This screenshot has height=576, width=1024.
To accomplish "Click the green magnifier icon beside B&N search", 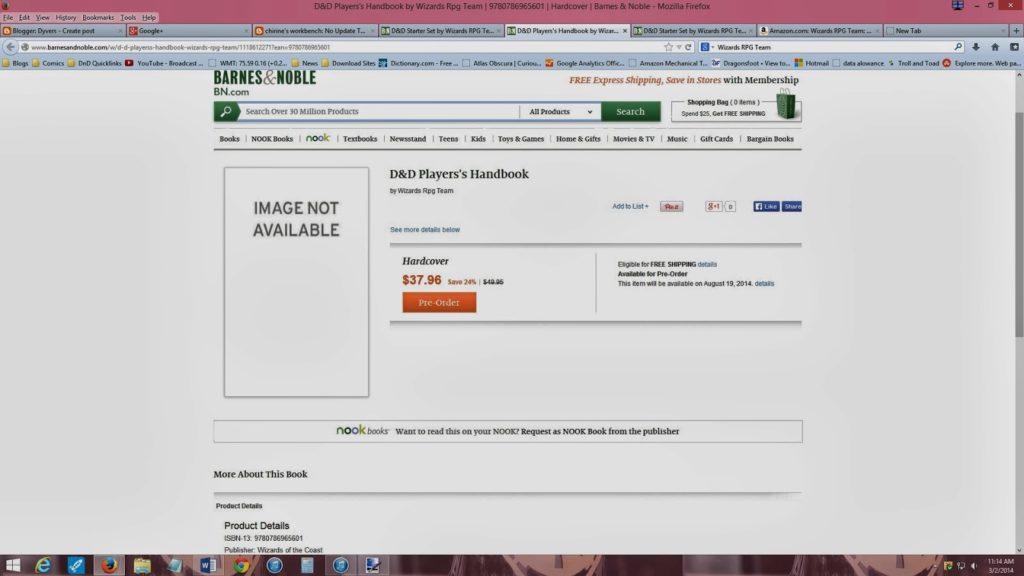I will (226, 112).
